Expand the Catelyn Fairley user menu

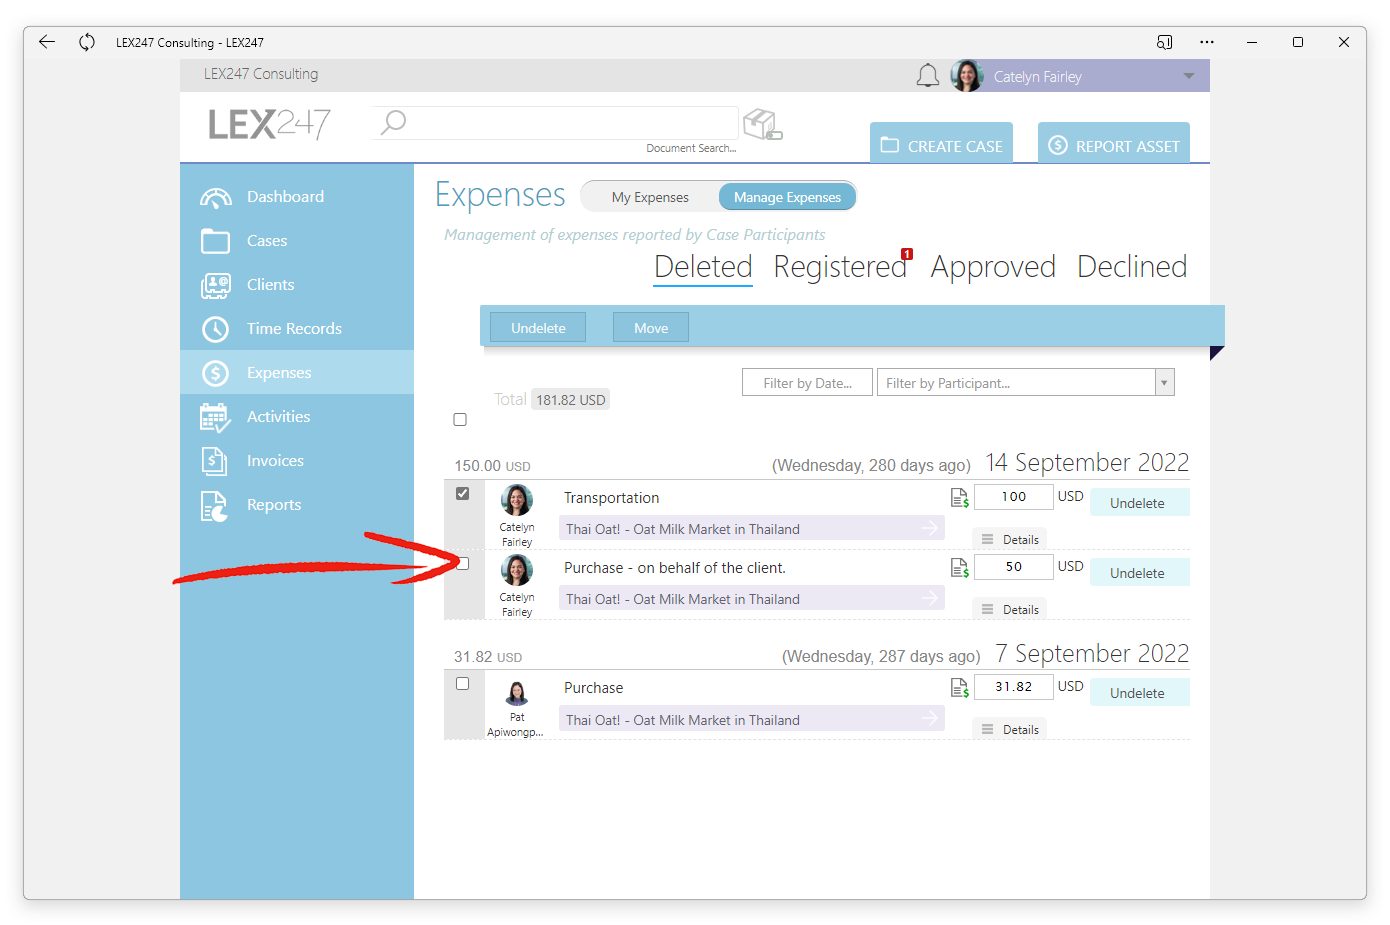tap(1189, 76)
